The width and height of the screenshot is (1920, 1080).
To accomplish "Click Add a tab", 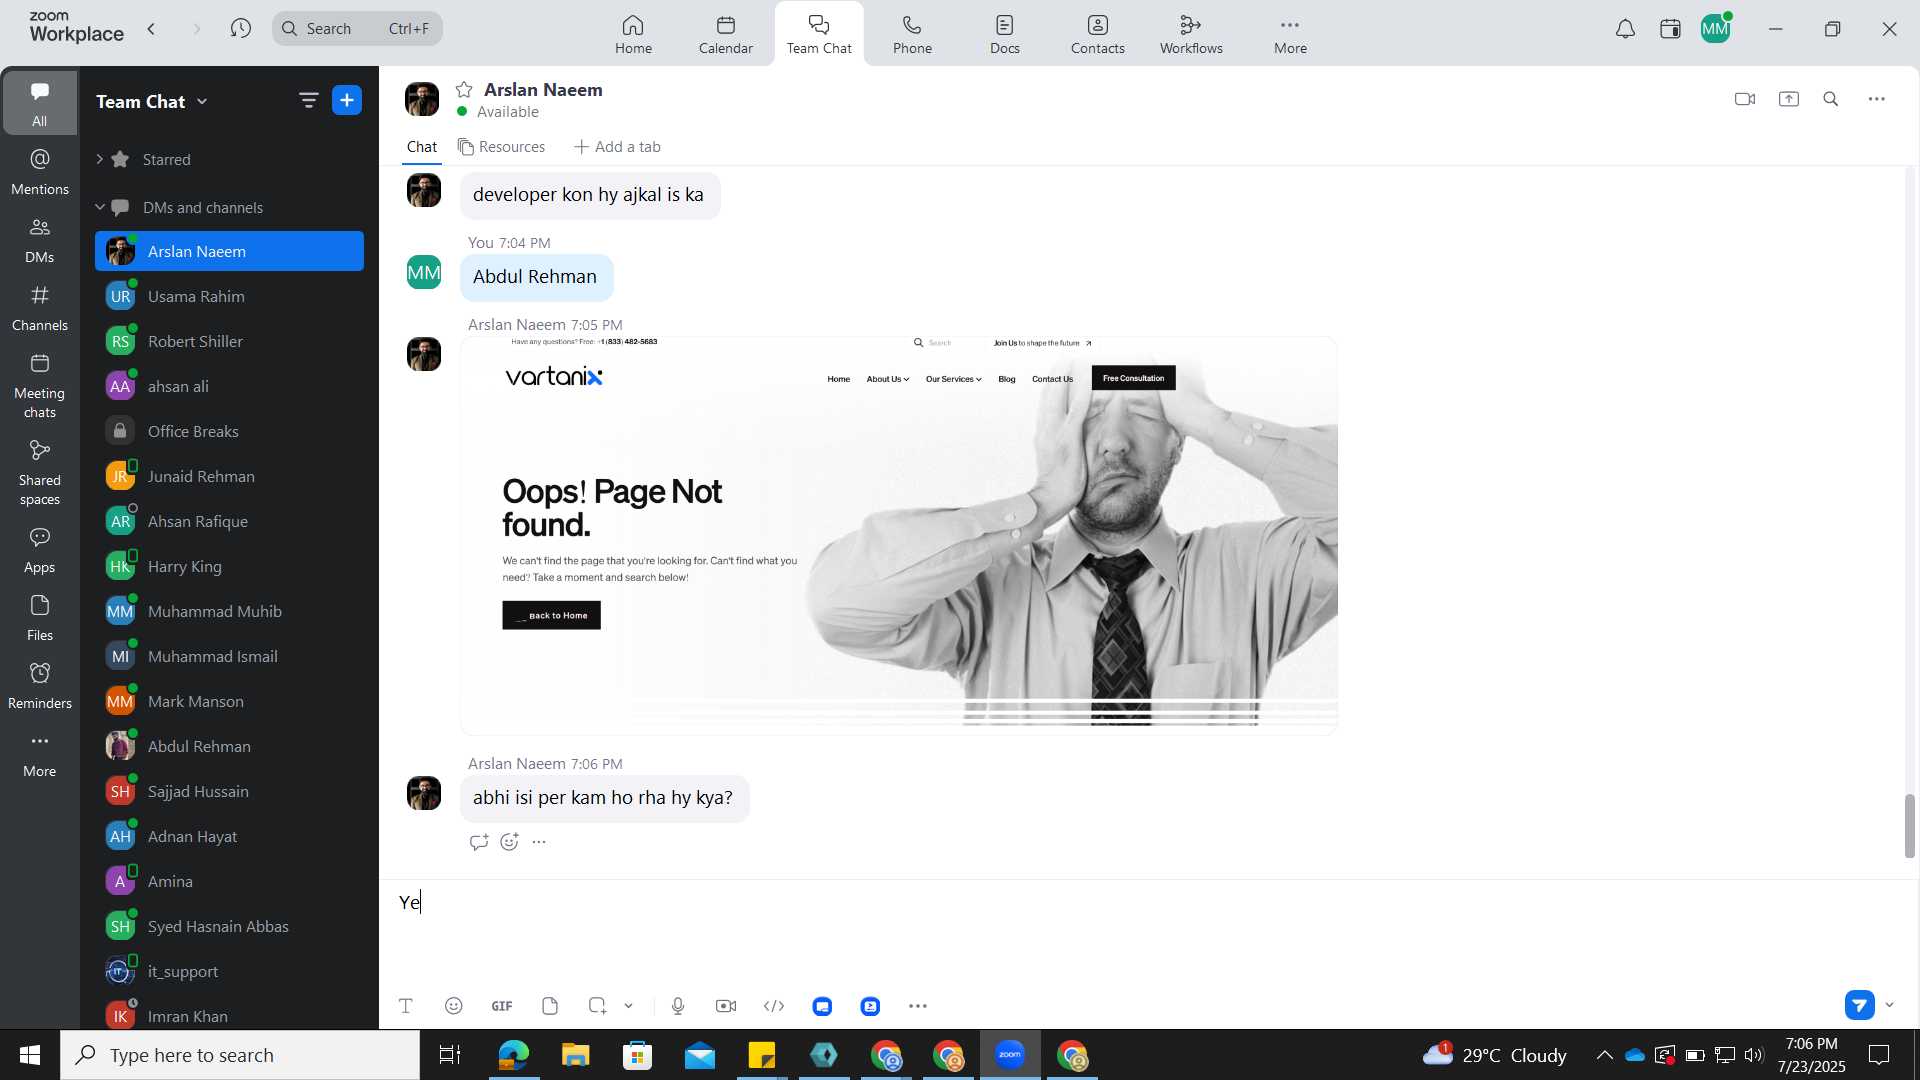I will [x=617, y=147].
